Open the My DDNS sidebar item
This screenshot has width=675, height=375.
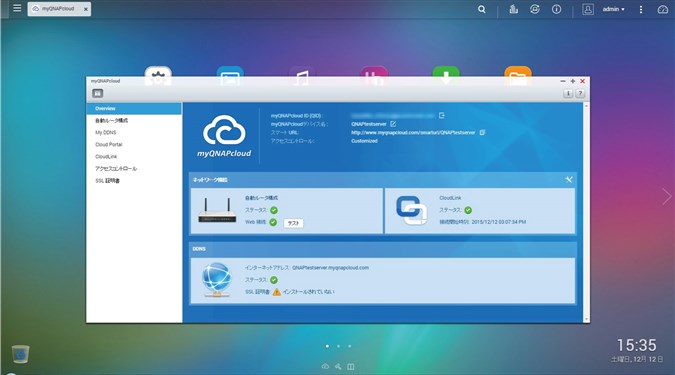click(x=134, y=133)
